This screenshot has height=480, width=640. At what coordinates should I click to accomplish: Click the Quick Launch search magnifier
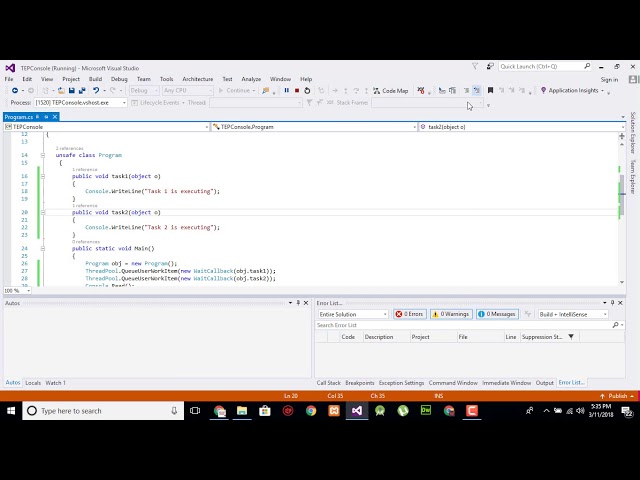[587, 66]
